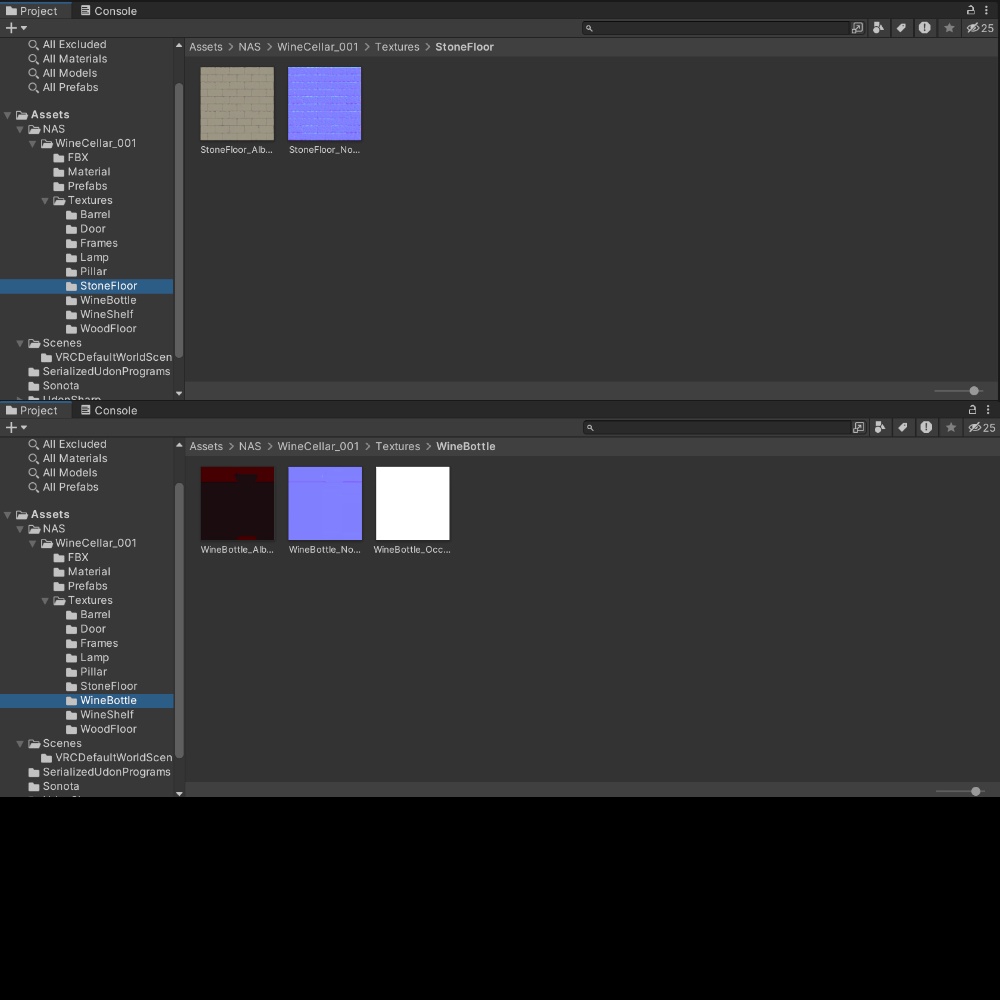
Task: Open Frames folder in lower tree
Action: click(99, 643)
